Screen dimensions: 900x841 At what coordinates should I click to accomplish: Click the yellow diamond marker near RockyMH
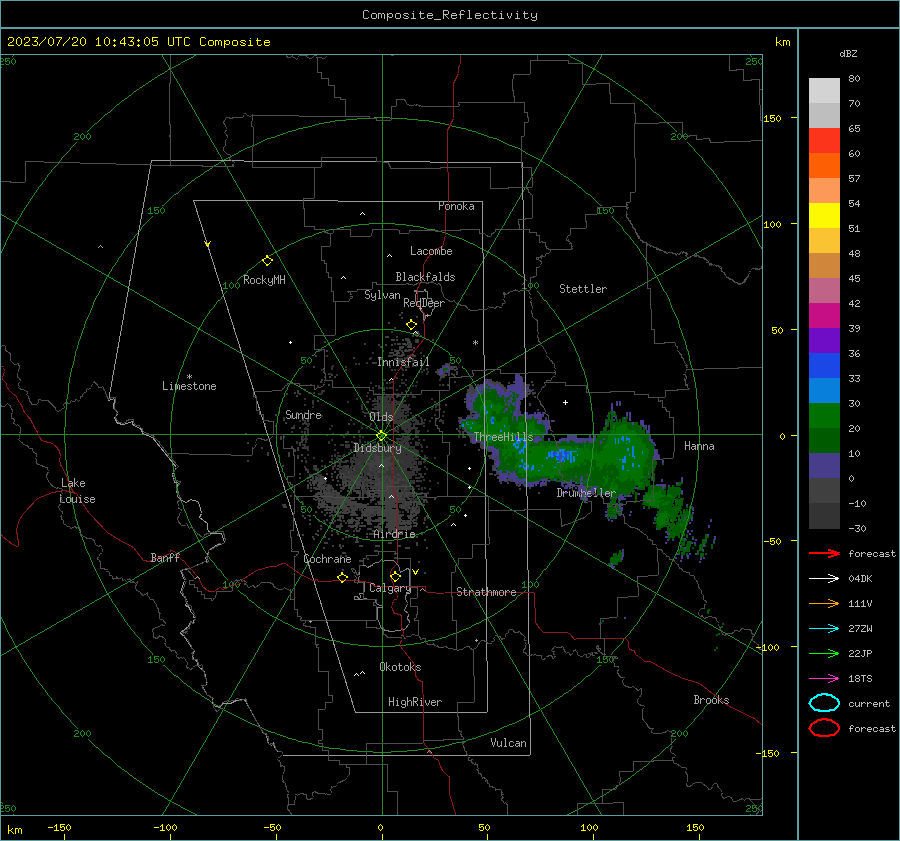[267, 261]
